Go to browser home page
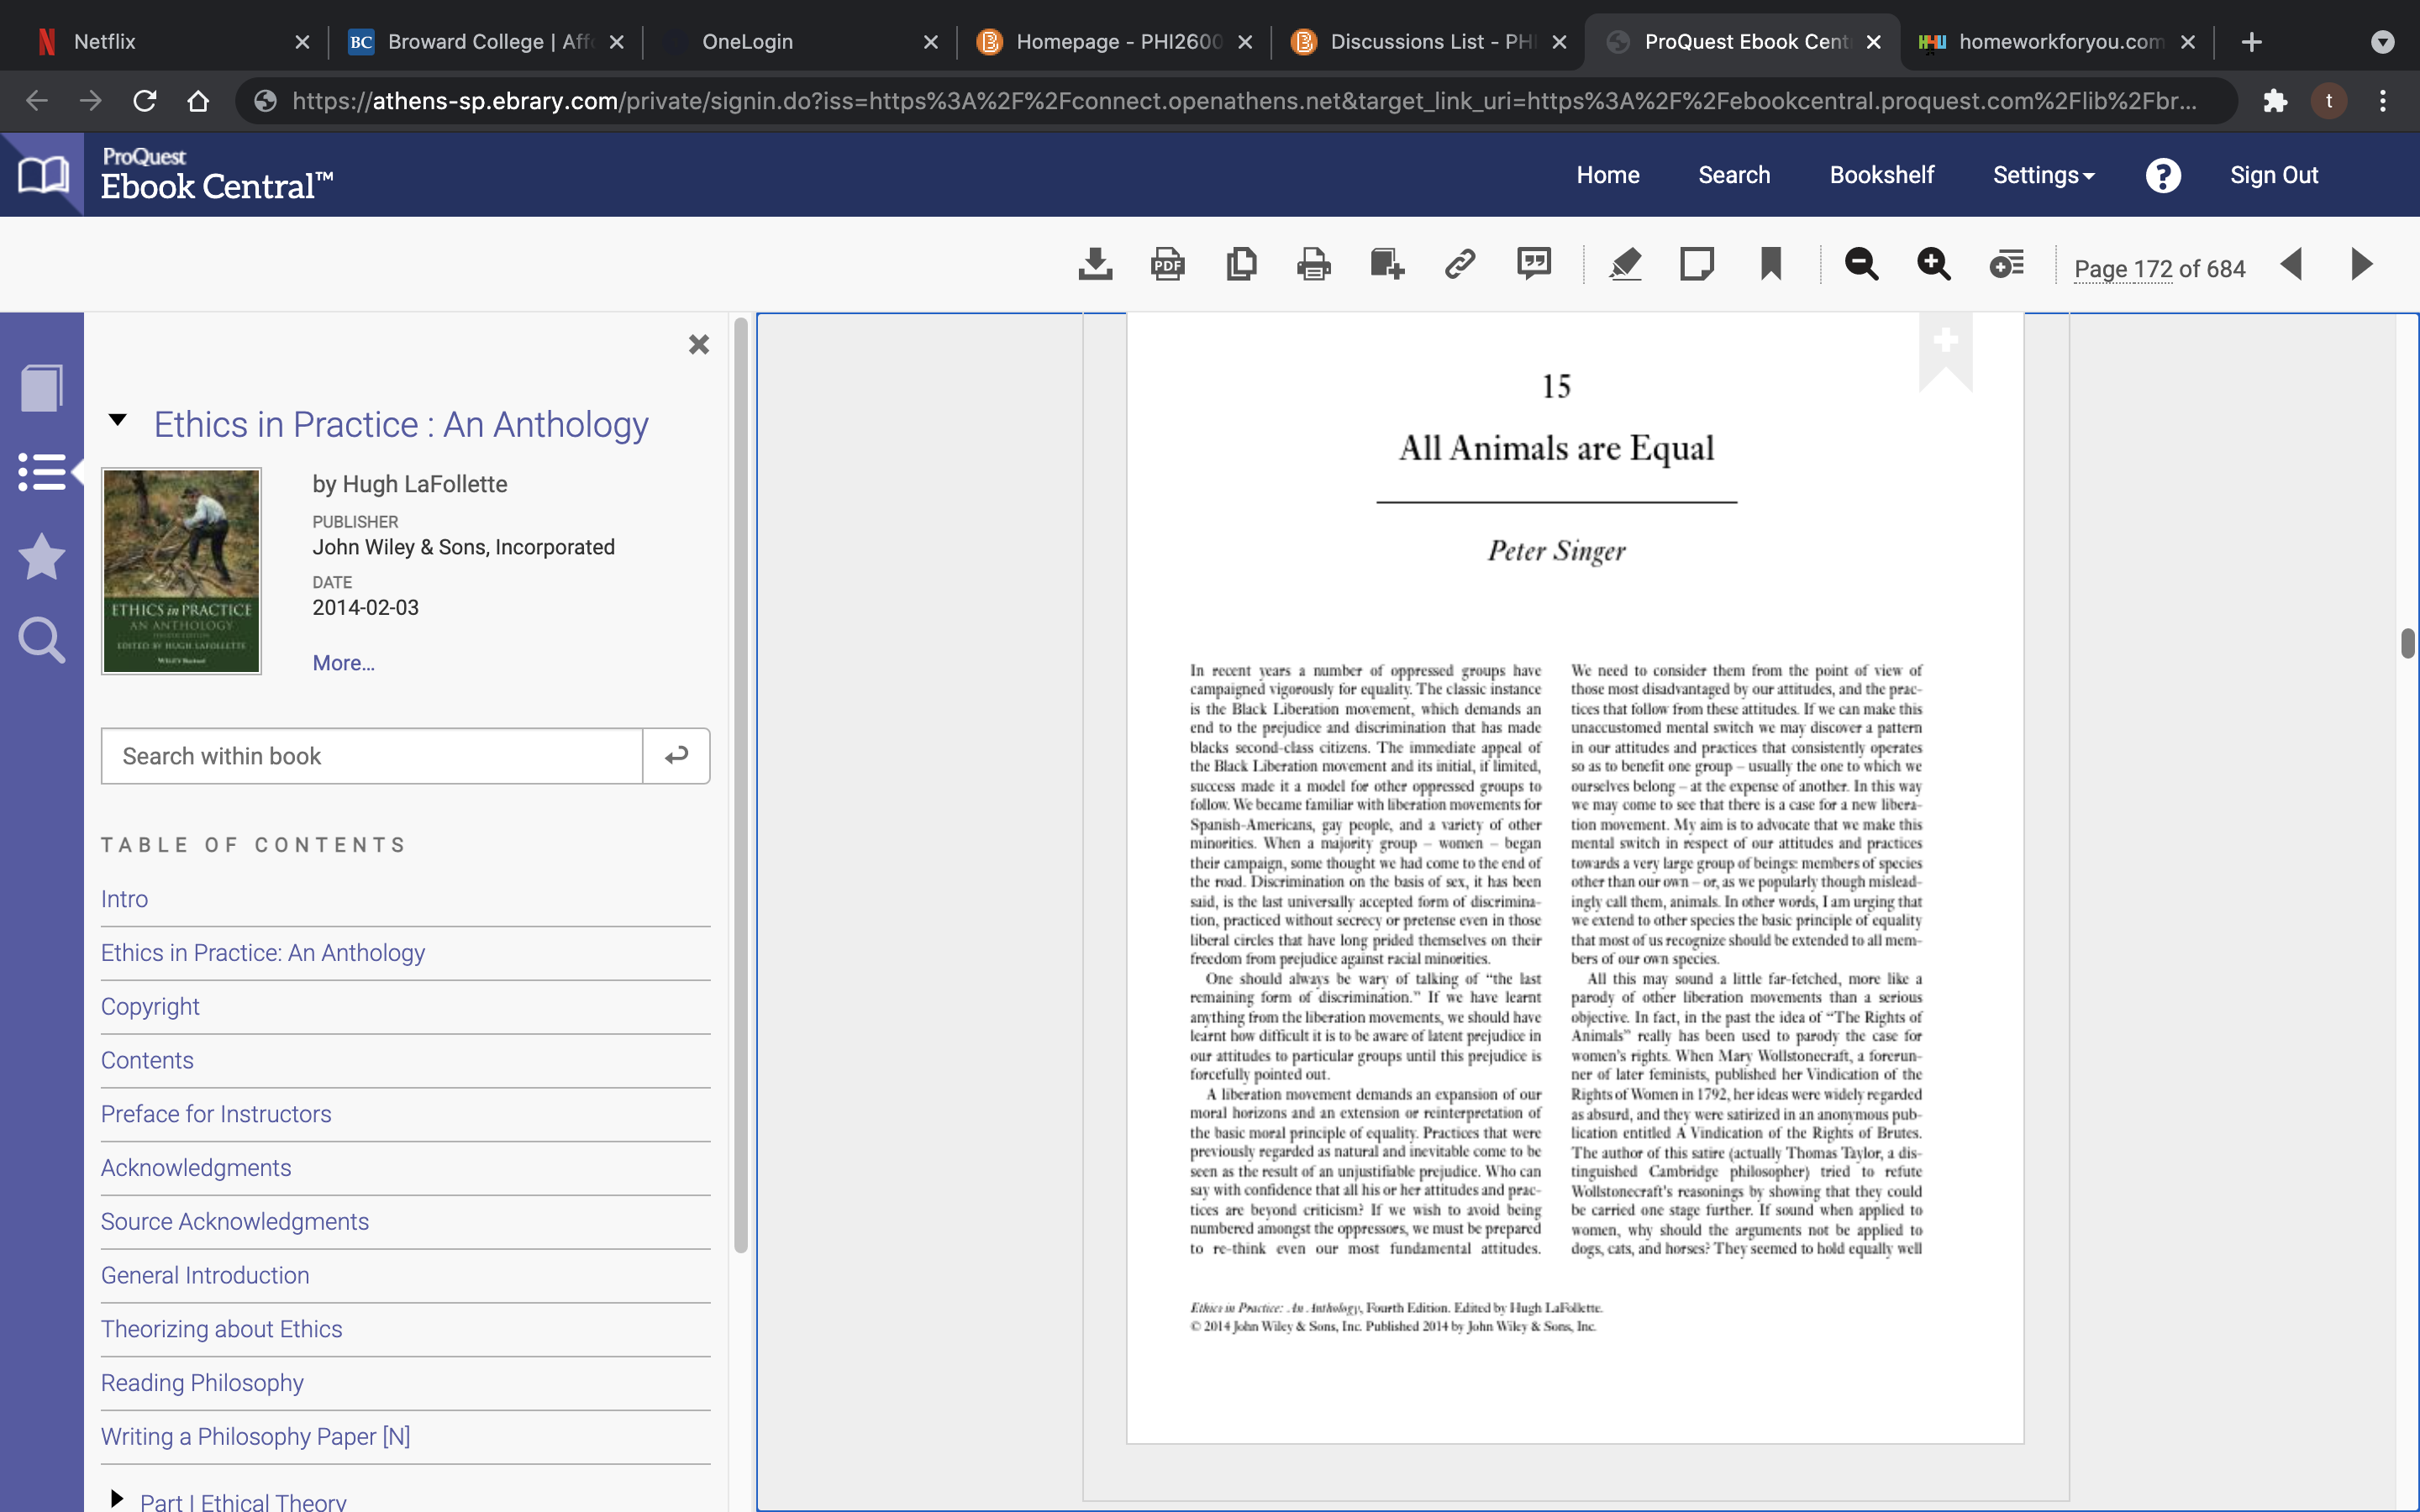The height and width of the screenshot is (1512, 2420). (x=198, y=101)
